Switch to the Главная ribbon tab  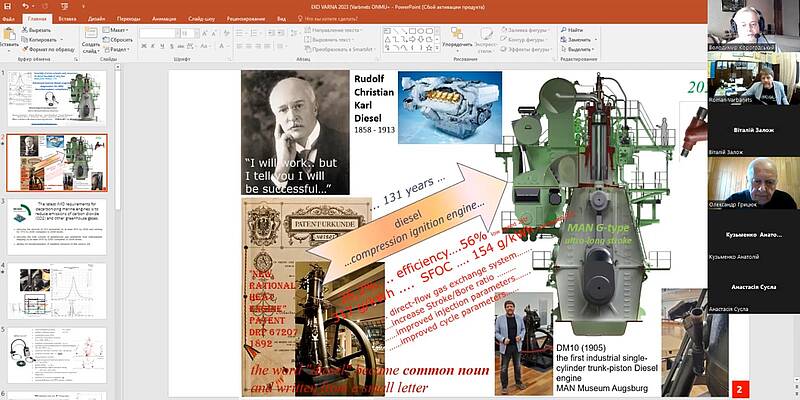[37, 19]
